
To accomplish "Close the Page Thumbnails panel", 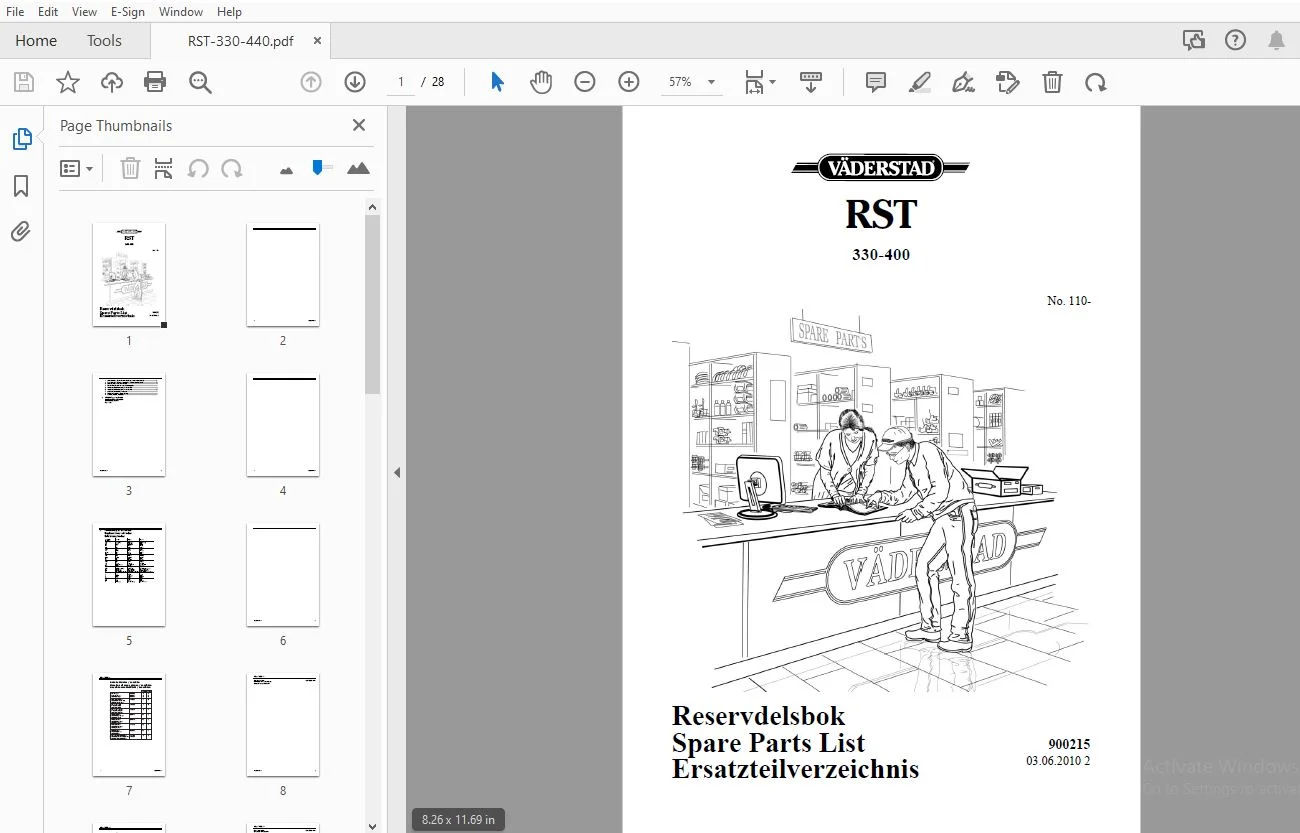I will click(359, 125).
